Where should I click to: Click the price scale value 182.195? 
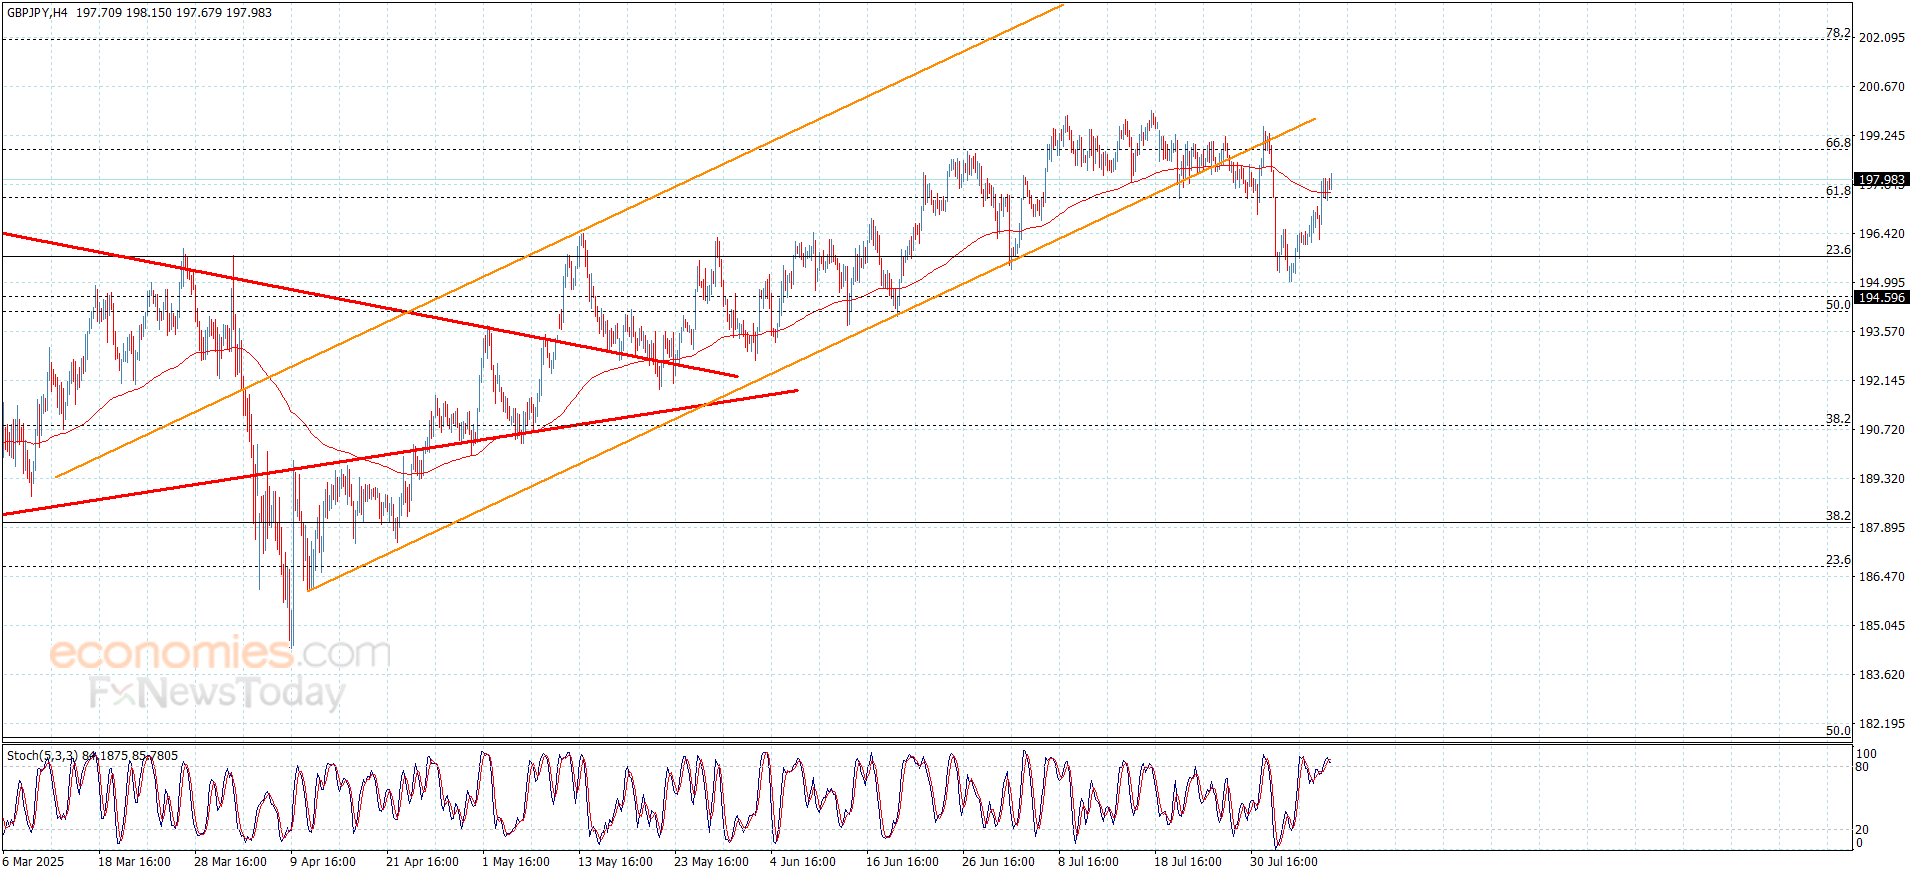point(1881,724)
